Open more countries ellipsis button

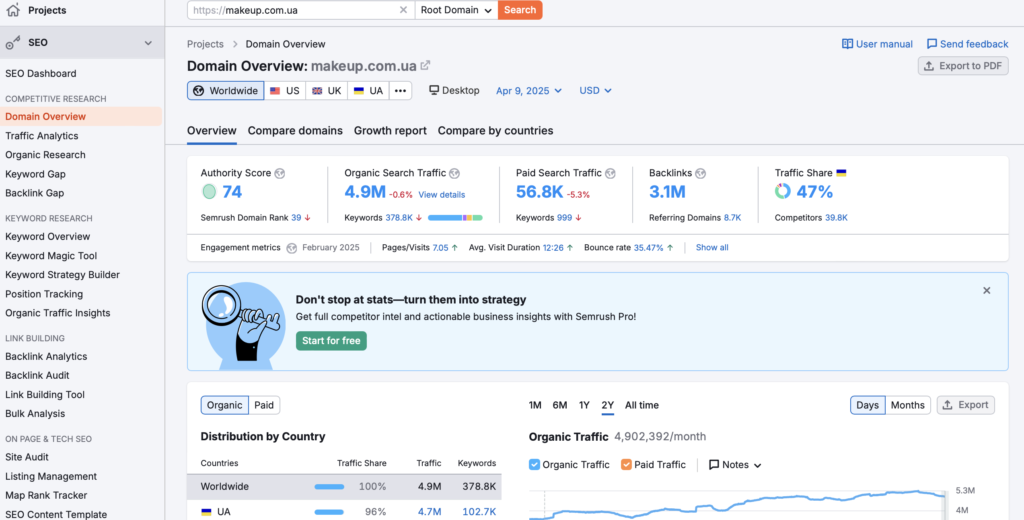point(400,91)
